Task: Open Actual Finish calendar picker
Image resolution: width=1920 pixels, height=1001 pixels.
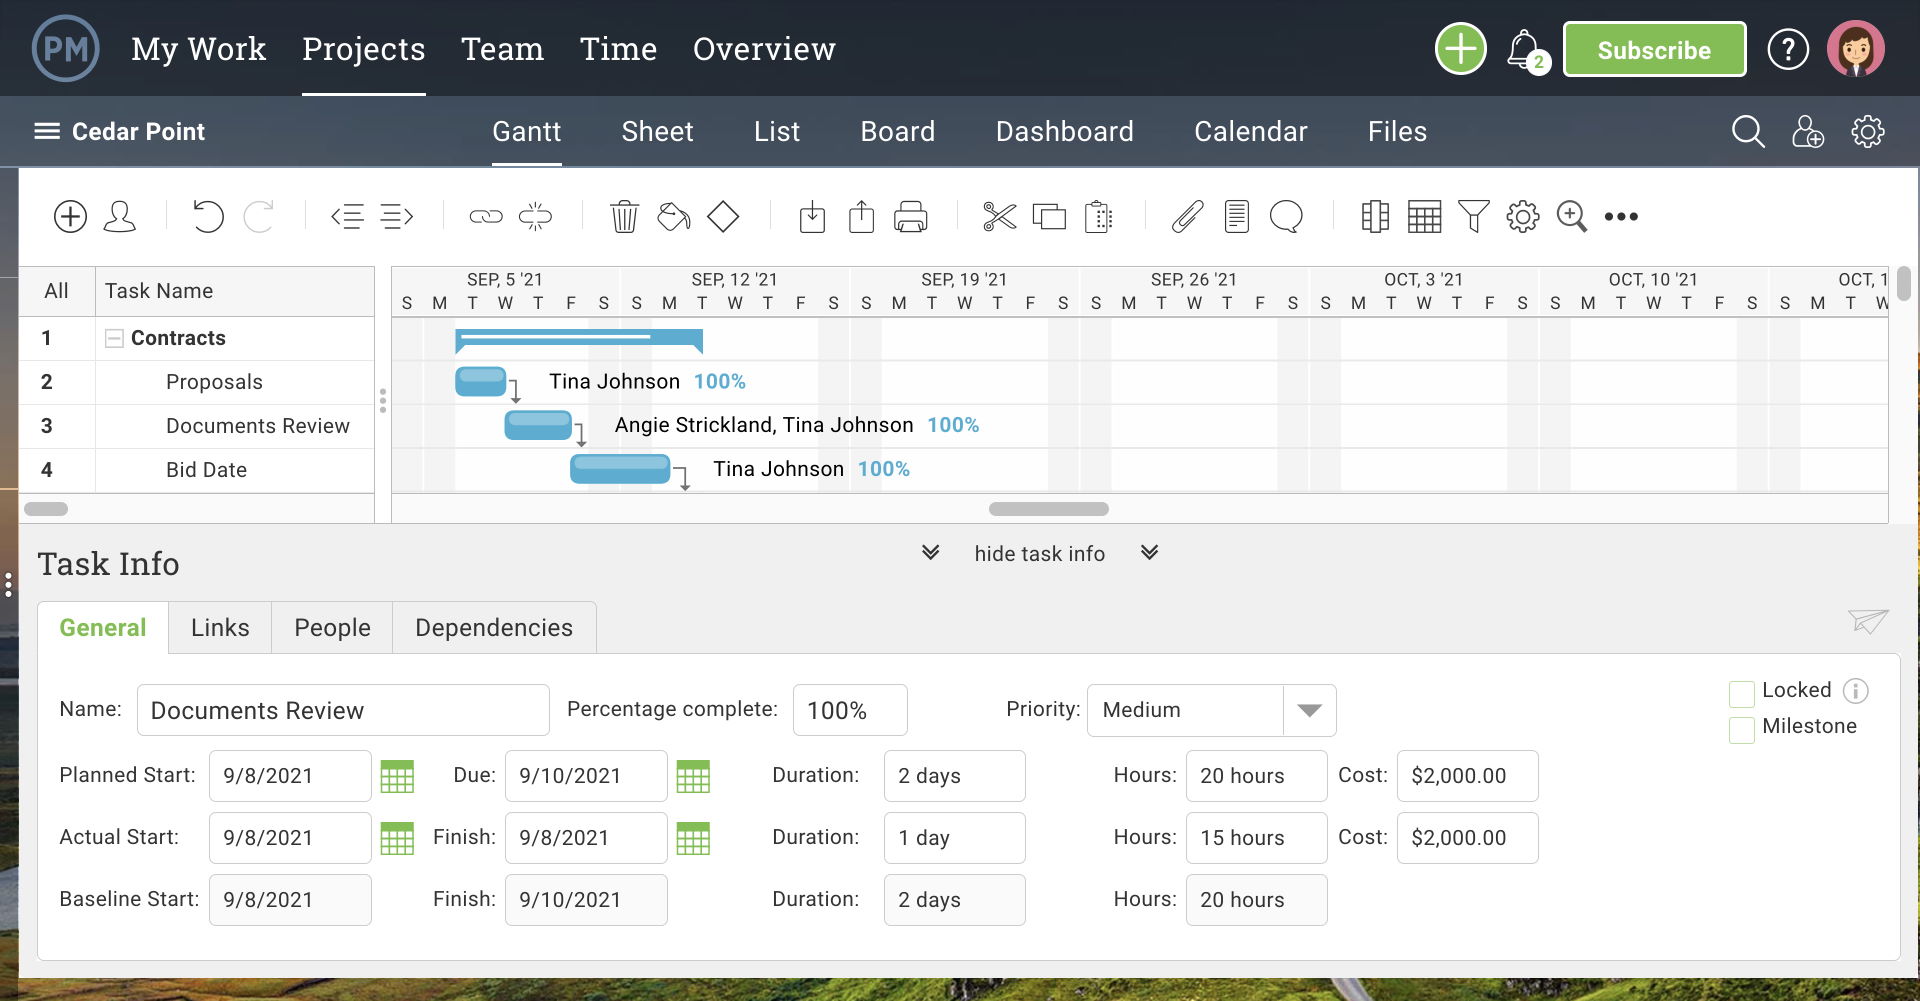Action: click(693, 839)
